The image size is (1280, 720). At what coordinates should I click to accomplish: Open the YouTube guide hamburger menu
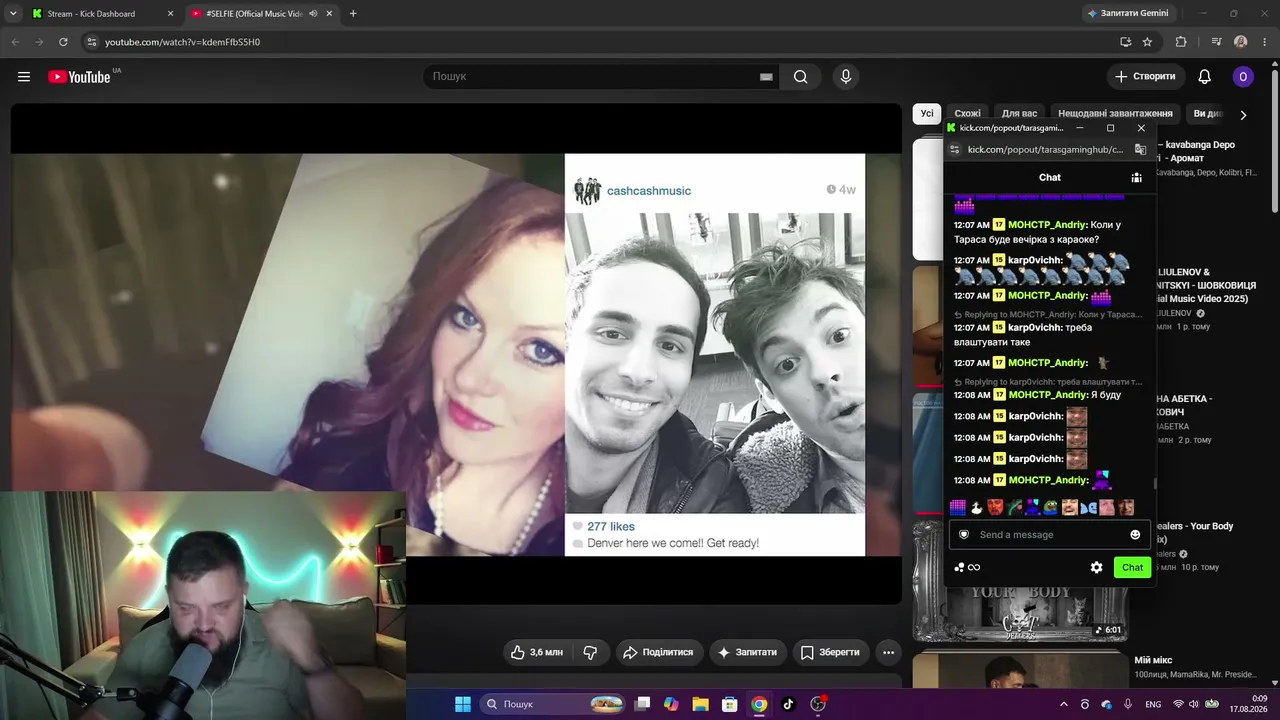tap(24, 77)
